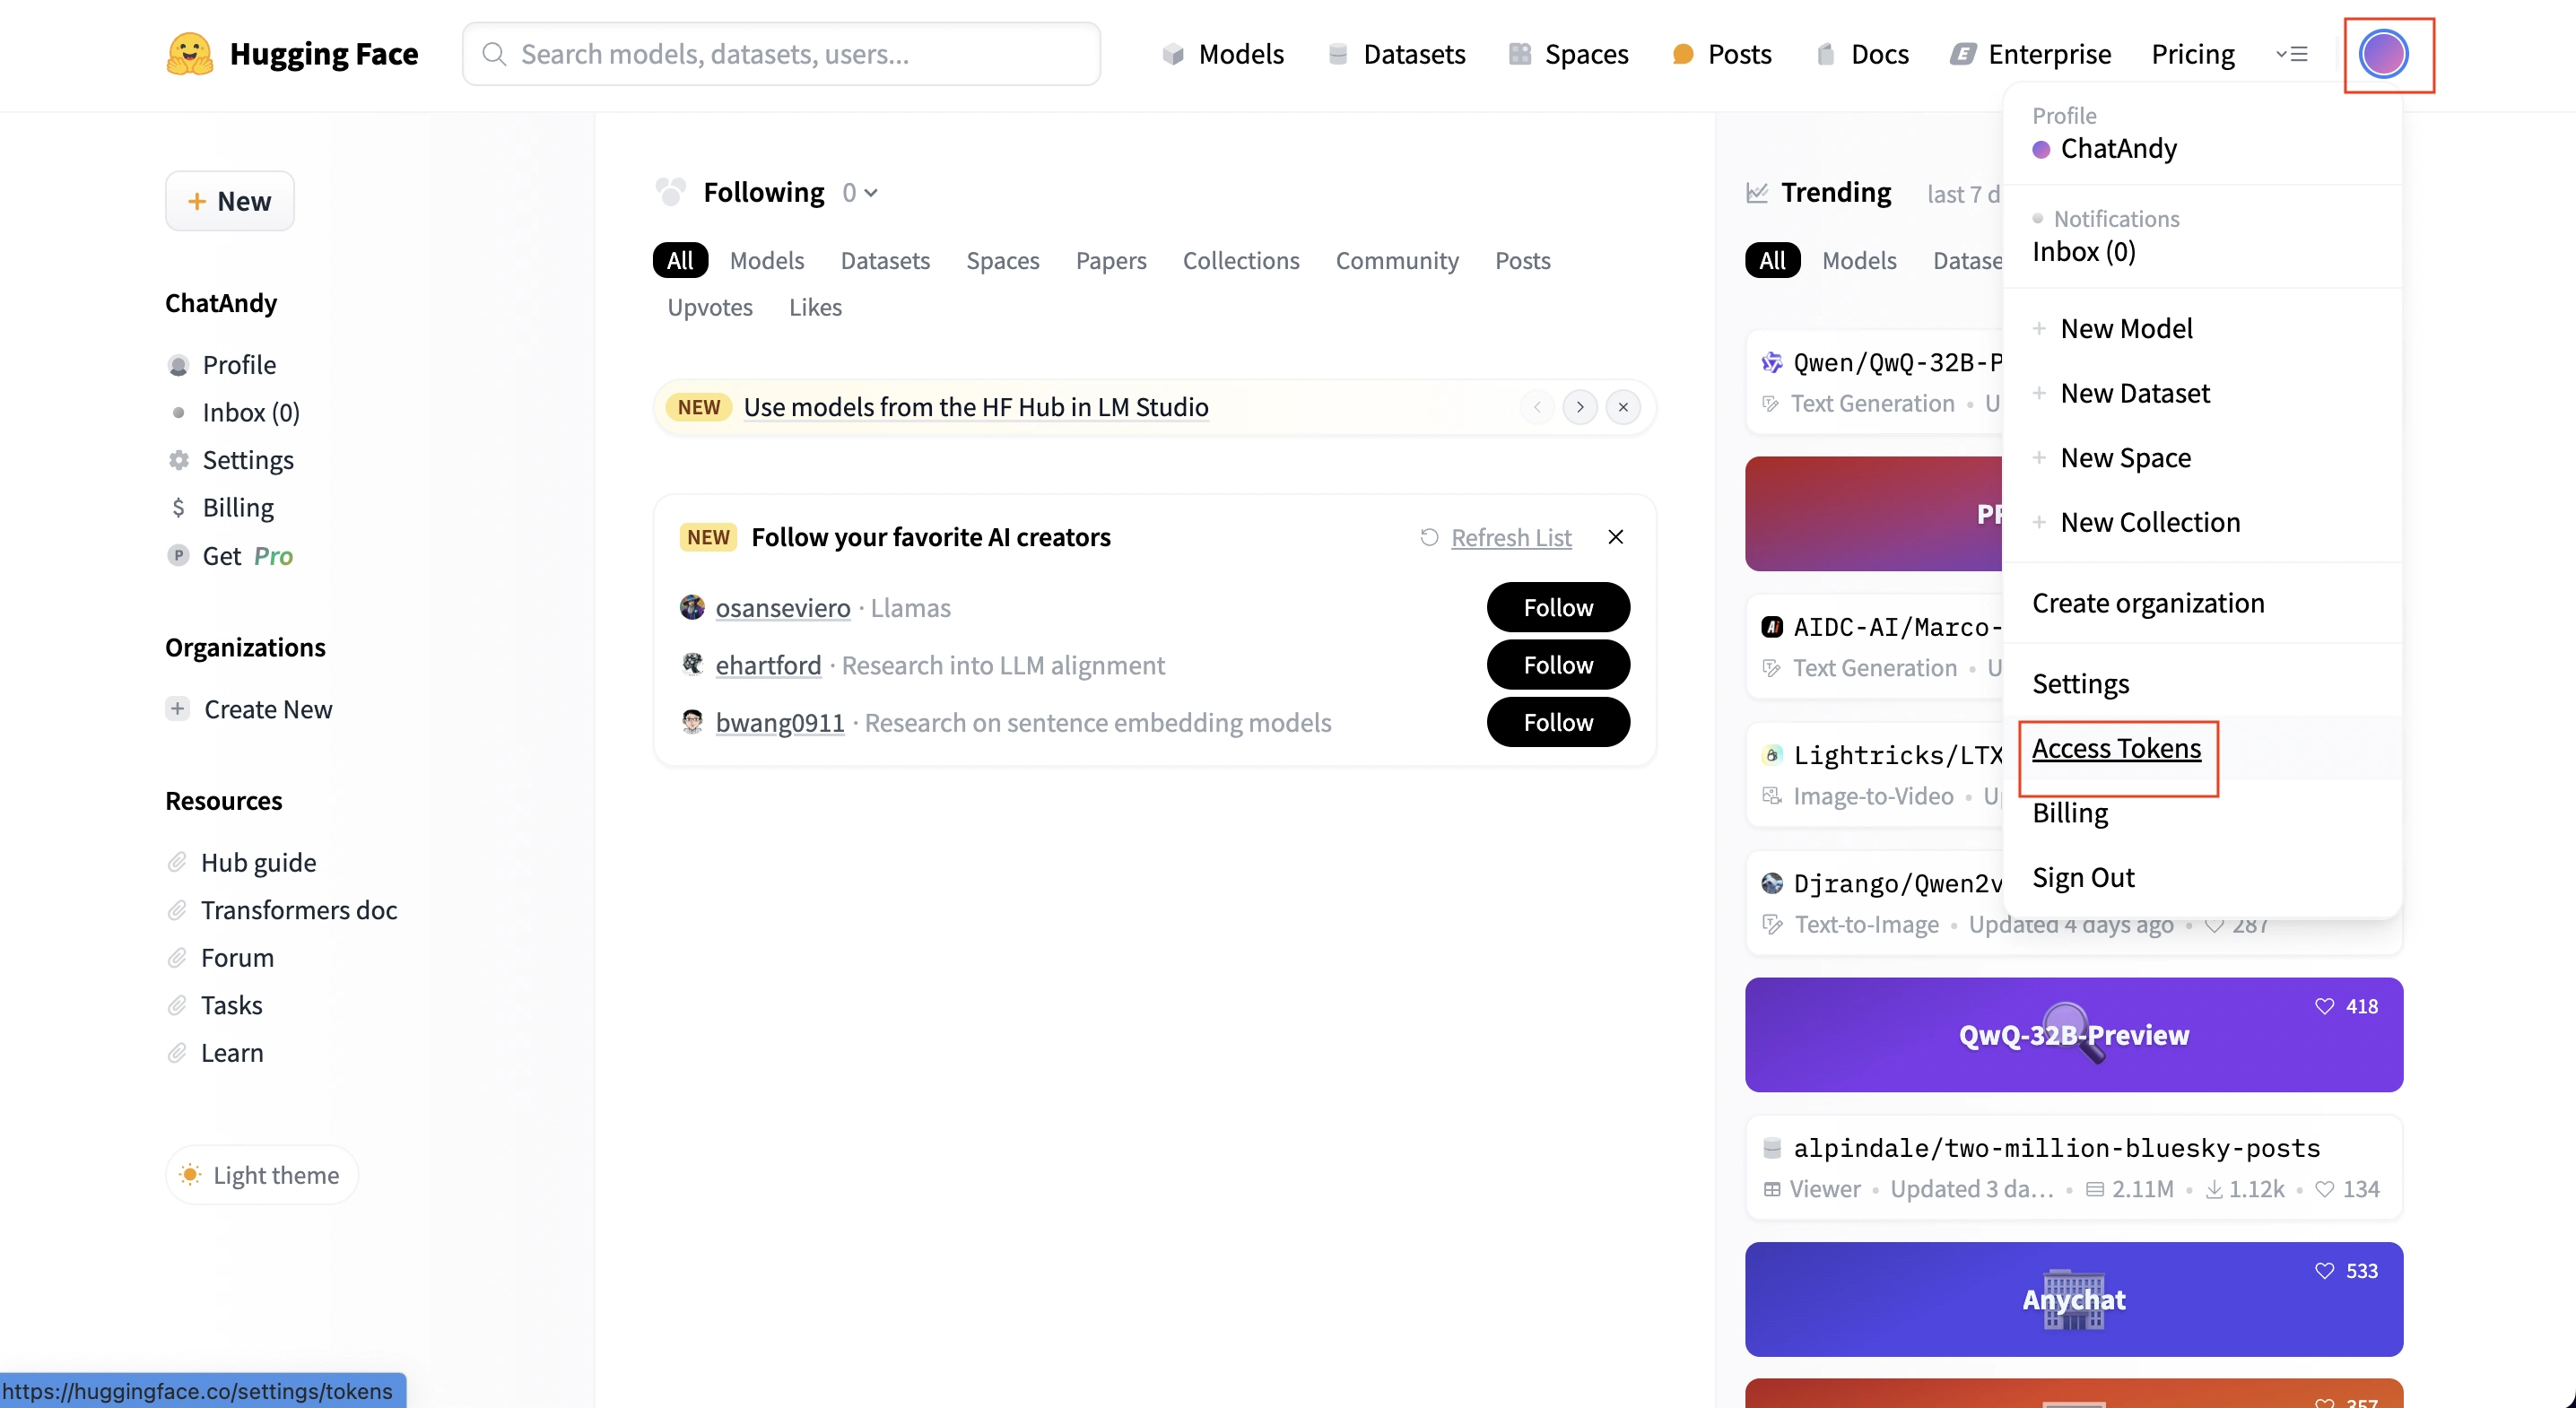Switch to Datasets tab in Following feed
This screenshot has height=1408, width=2576.
coord(885,261)
